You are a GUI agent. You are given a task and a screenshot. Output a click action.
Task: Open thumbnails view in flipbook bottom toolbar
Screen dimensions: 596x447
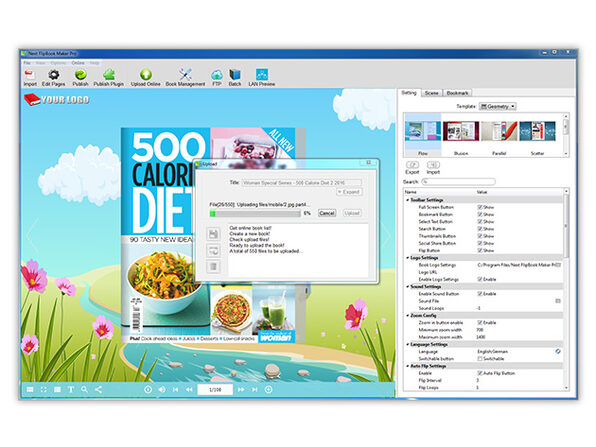[30, 389]
